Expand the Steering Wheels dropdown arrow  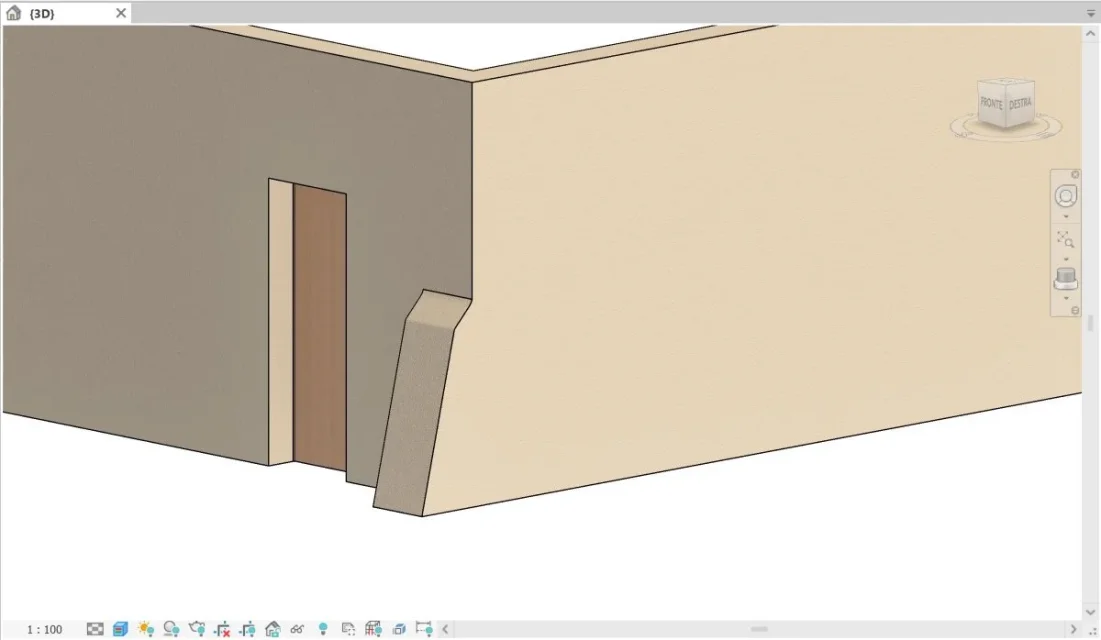(x=1066, y=217)
